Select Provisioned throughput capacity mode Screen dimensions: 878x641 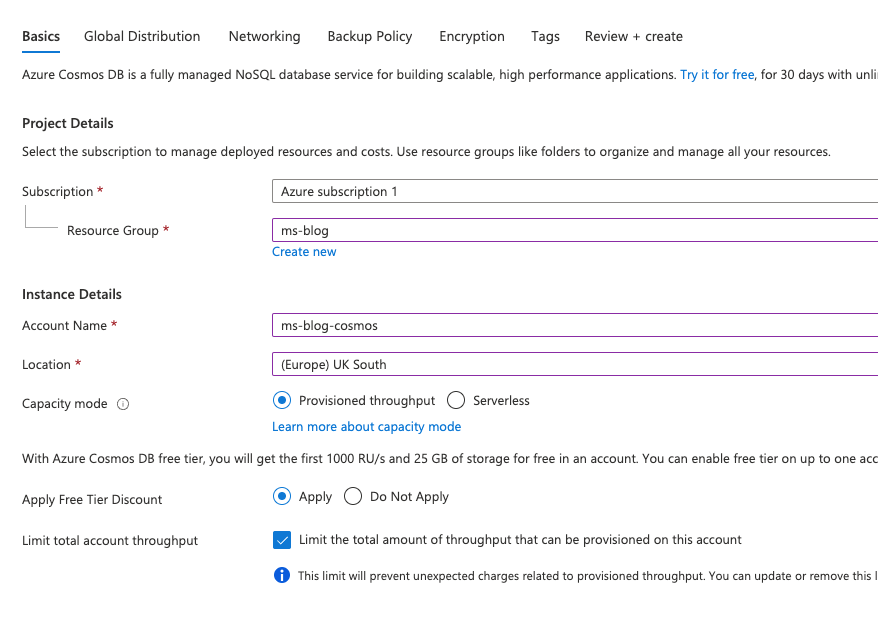point(282,400)
